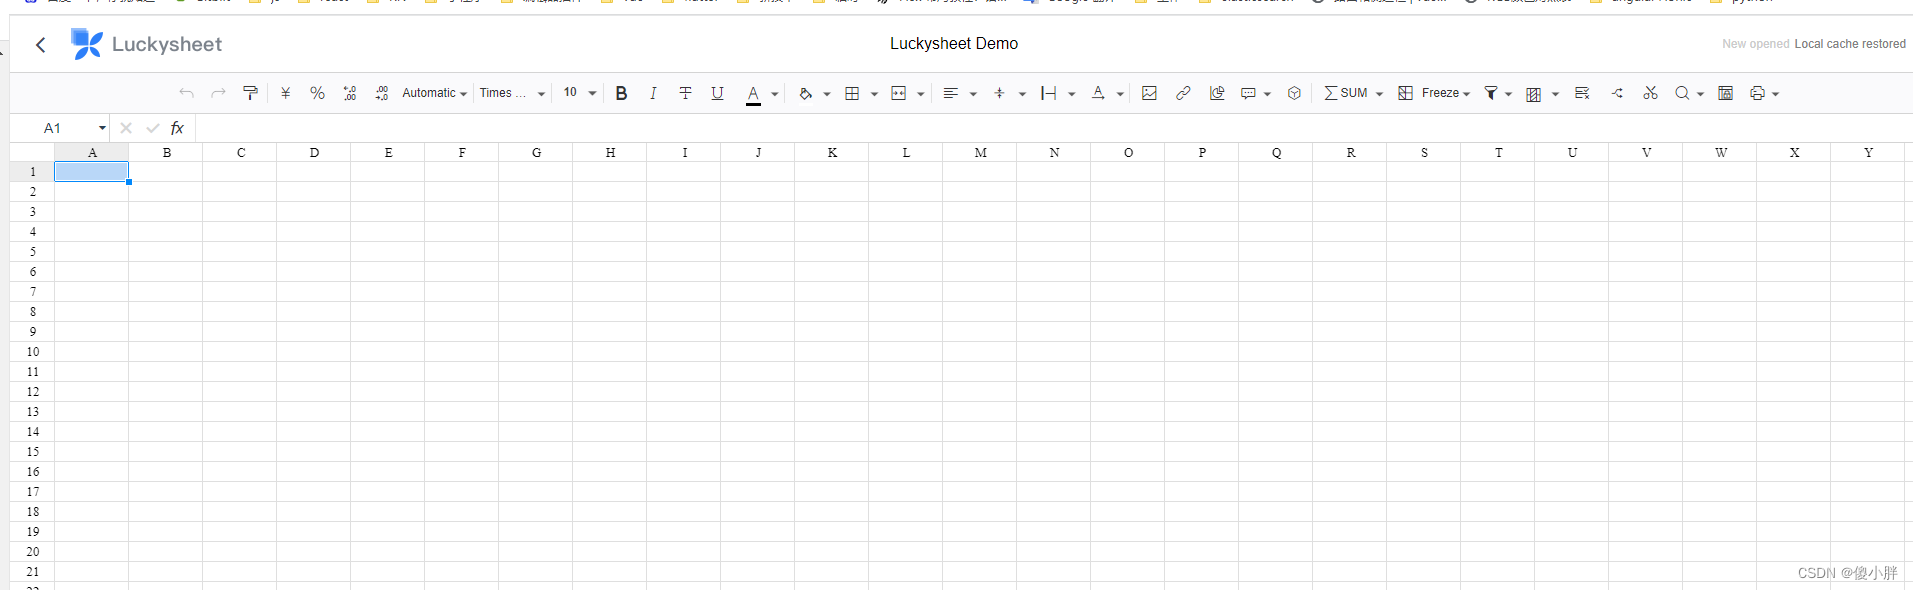
Task: Apply percentage format to cell
Action: pyautogui.click(x=317, y=93)
